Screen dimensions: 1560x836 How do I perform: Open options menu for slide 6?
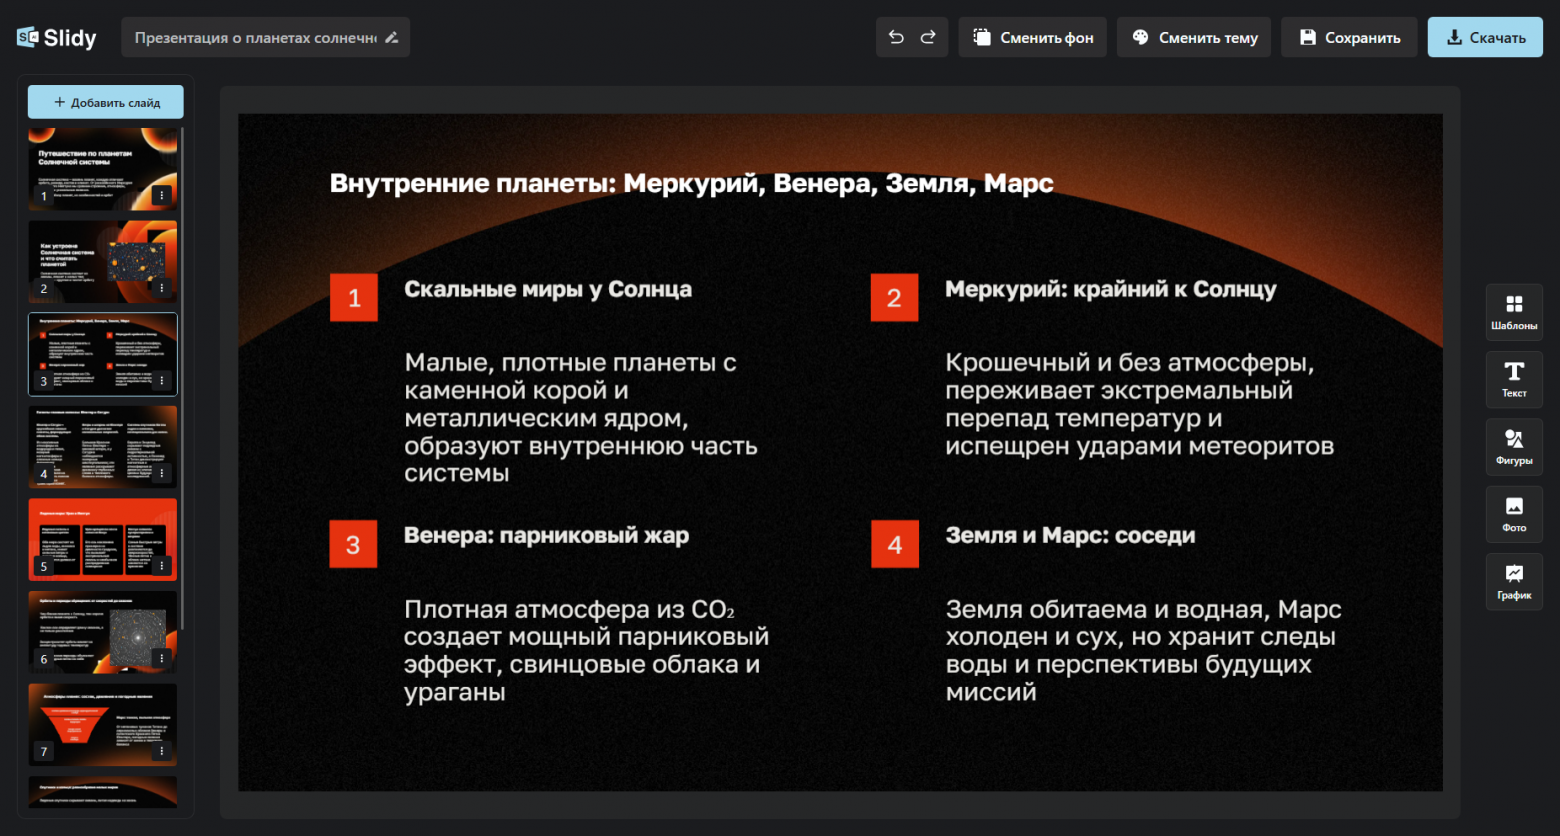(163, 657)
